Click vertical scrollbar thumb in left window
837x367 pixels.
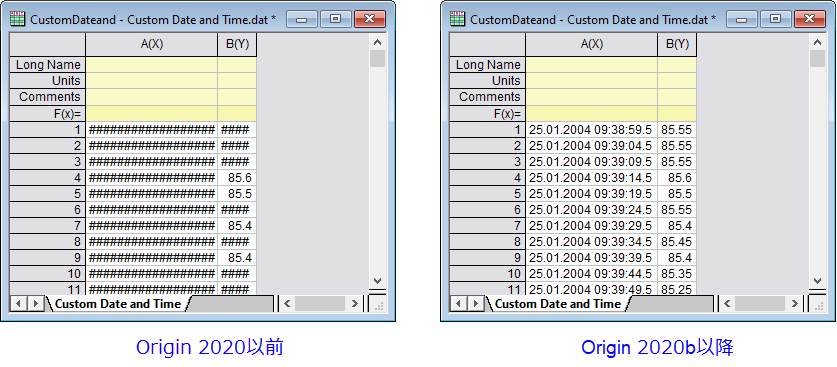coord(377,59)
